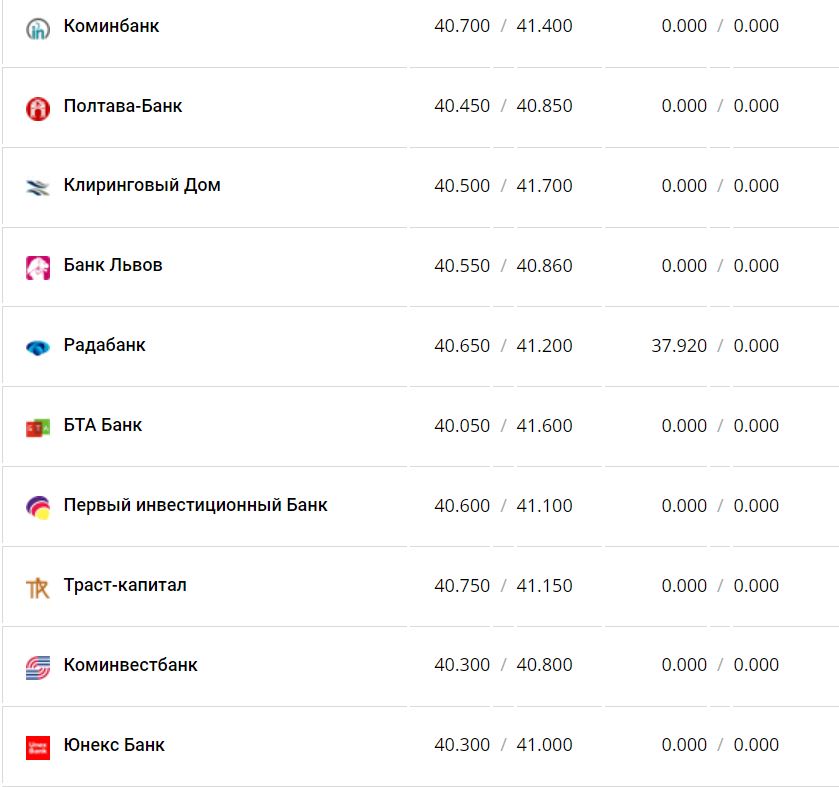The height and width of the screenshot is (787, 839).
Task: Click the Радабанк blue logo icon
Action: click(38, 347)
